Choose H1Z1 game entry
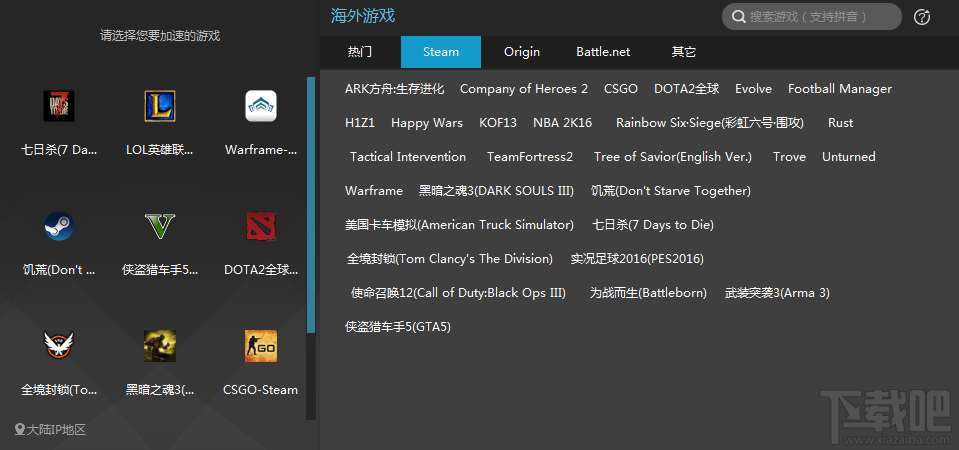The height and width of the screenshot is (450, 959). [x=360, y=123]
